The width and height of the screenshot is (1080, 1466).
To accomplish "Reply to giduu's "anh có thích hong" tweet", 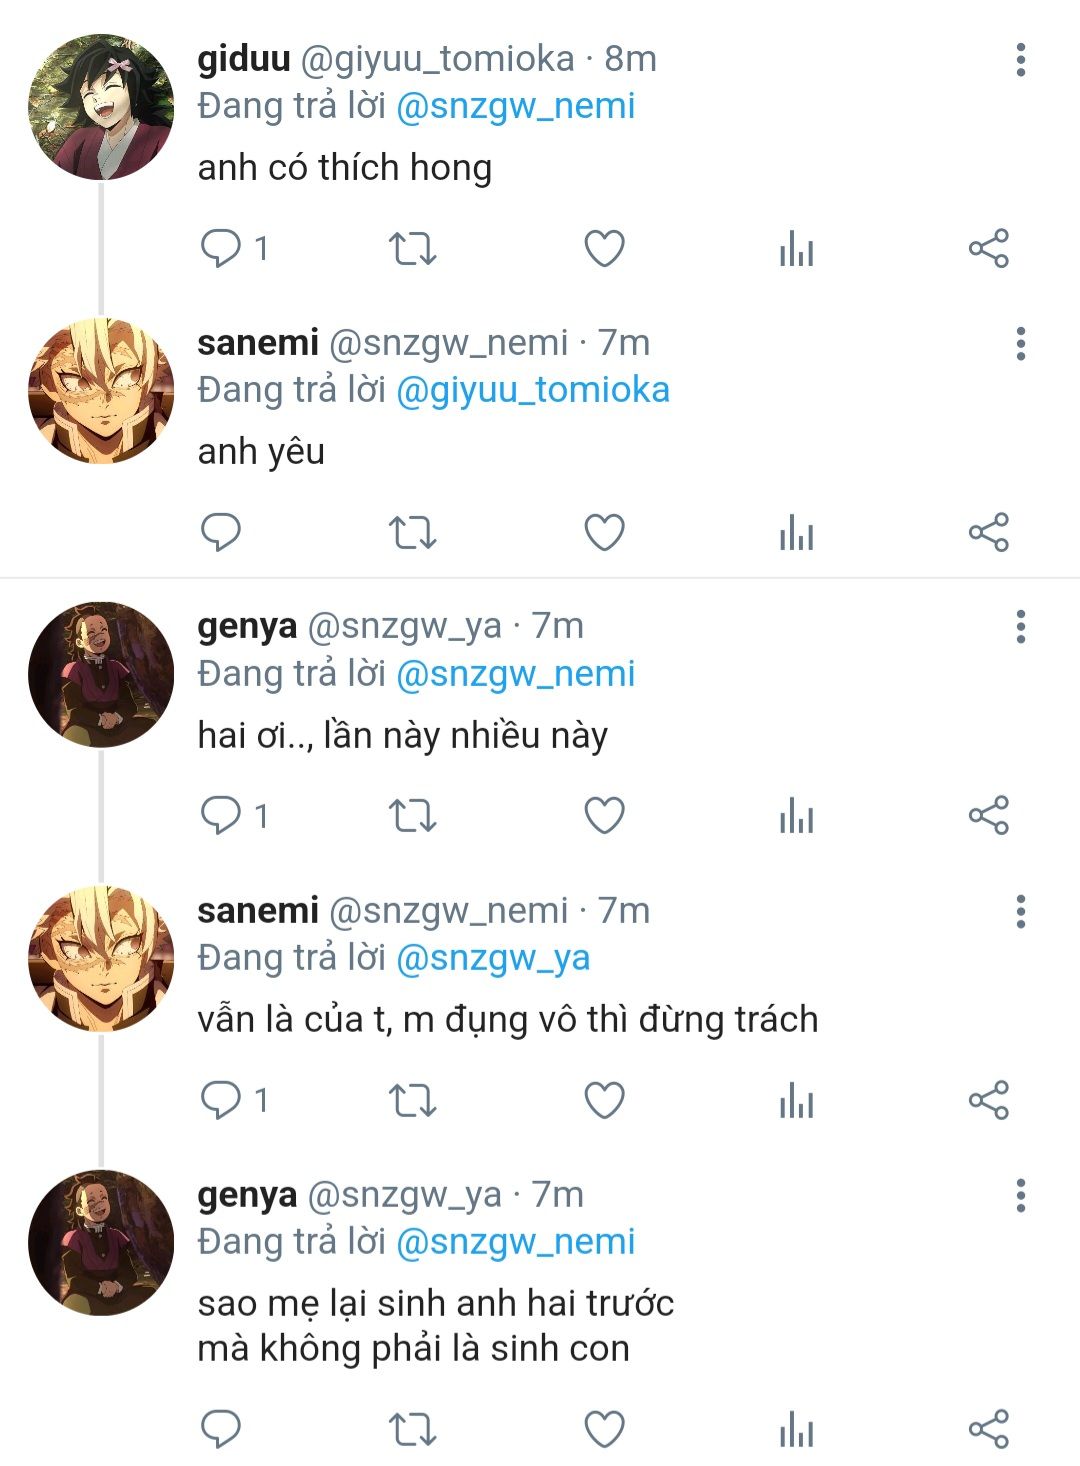I will (x=221, y=248).
